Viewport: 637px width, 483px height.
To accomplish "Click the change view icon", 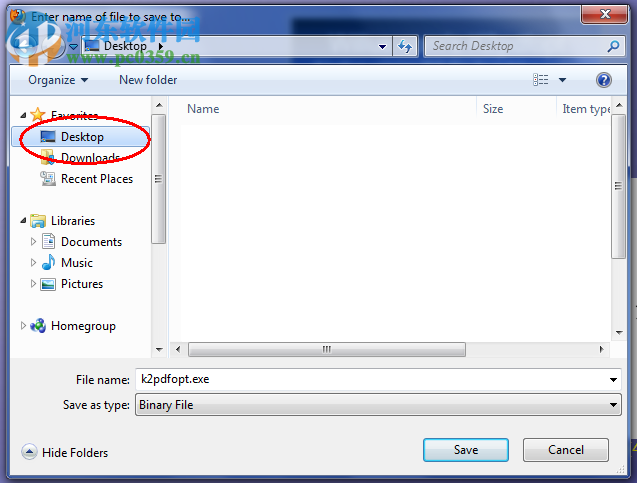I will click(541, 80).
